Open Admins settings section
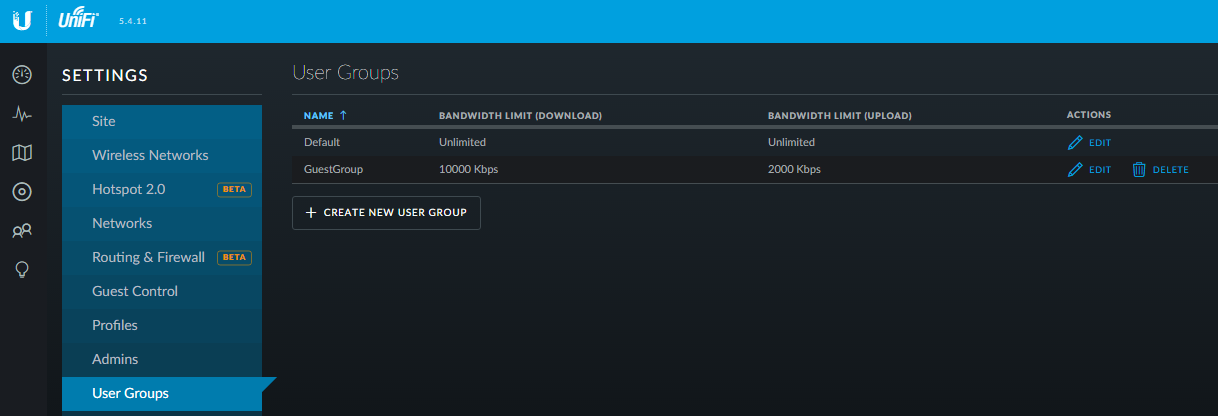The width and height of the screenshot is (1218, 416). pos(115,359)
